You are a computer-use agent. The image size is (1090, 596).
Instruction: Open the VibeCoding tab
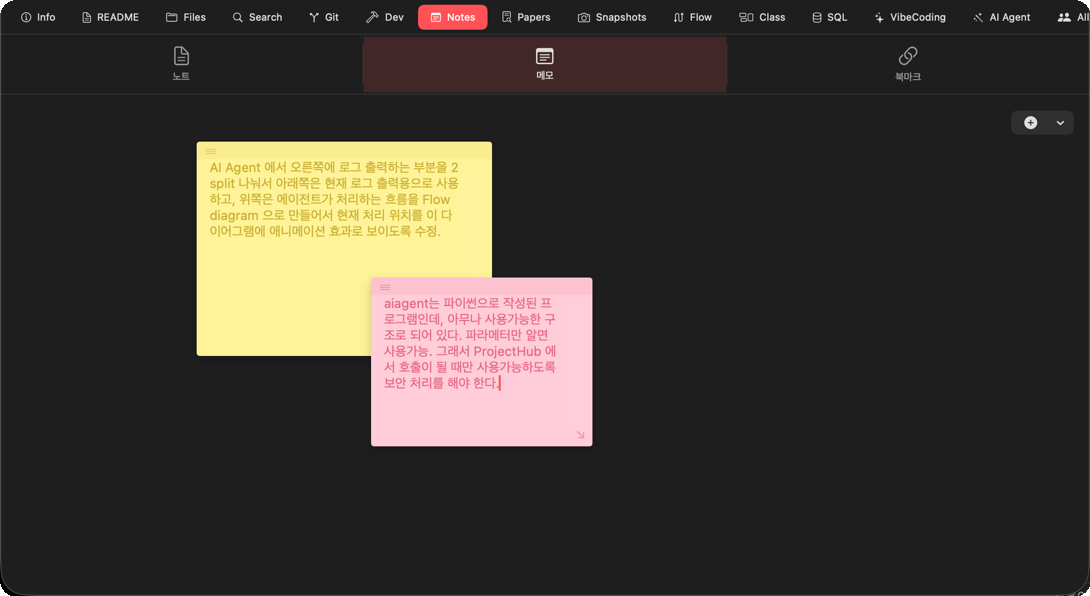coord(908,17)
